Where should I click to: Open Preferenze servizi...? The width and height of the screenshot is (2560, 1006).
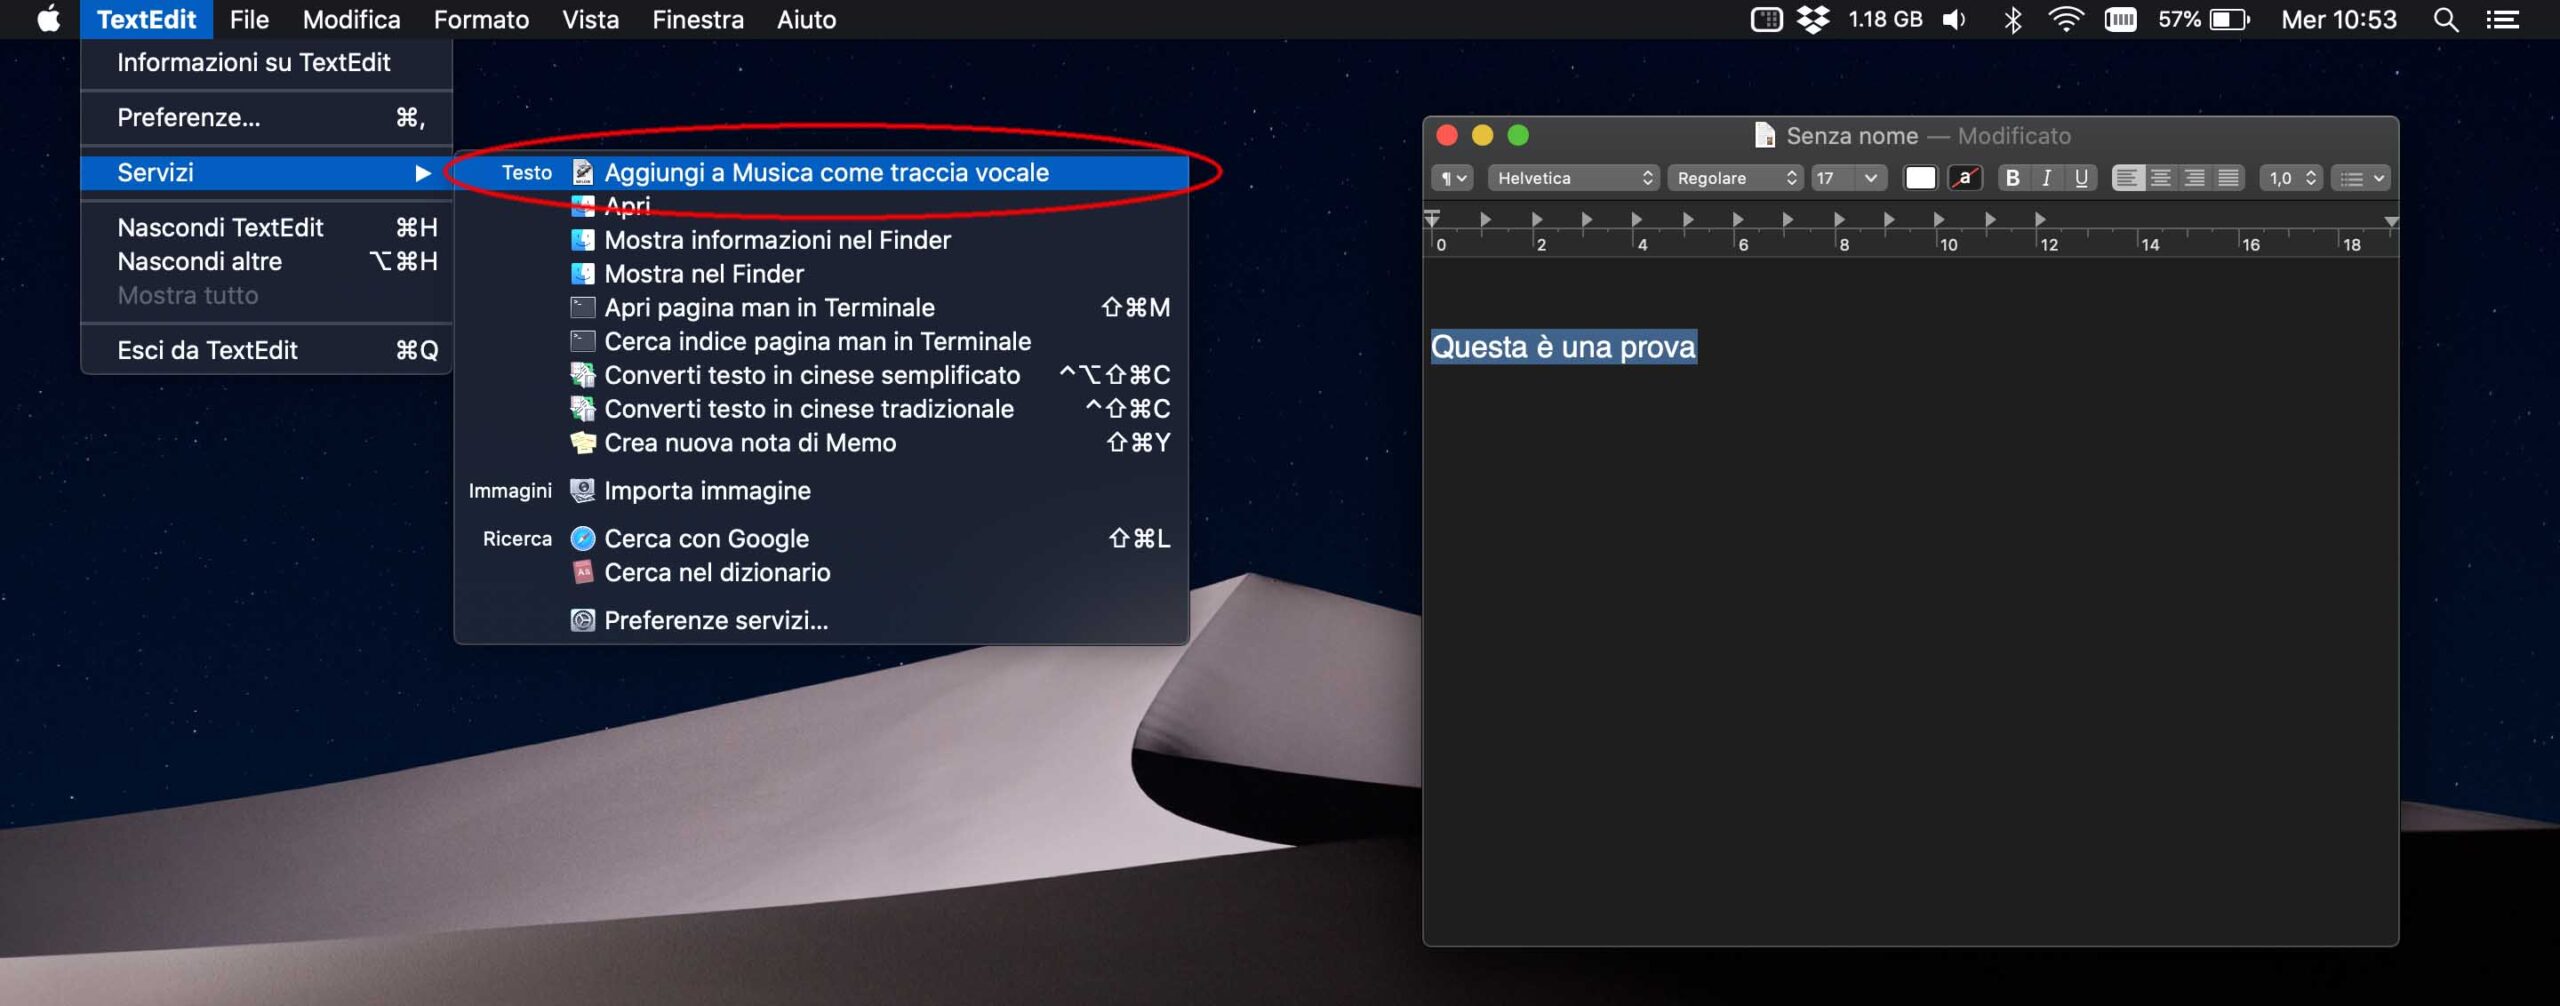tap(821, 621)
